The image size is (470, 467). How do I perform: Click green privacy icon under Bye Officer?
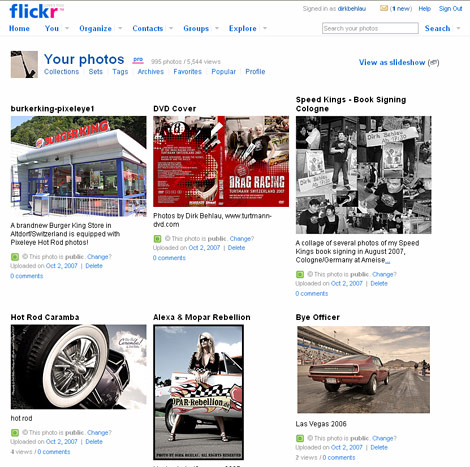point(300,438)
